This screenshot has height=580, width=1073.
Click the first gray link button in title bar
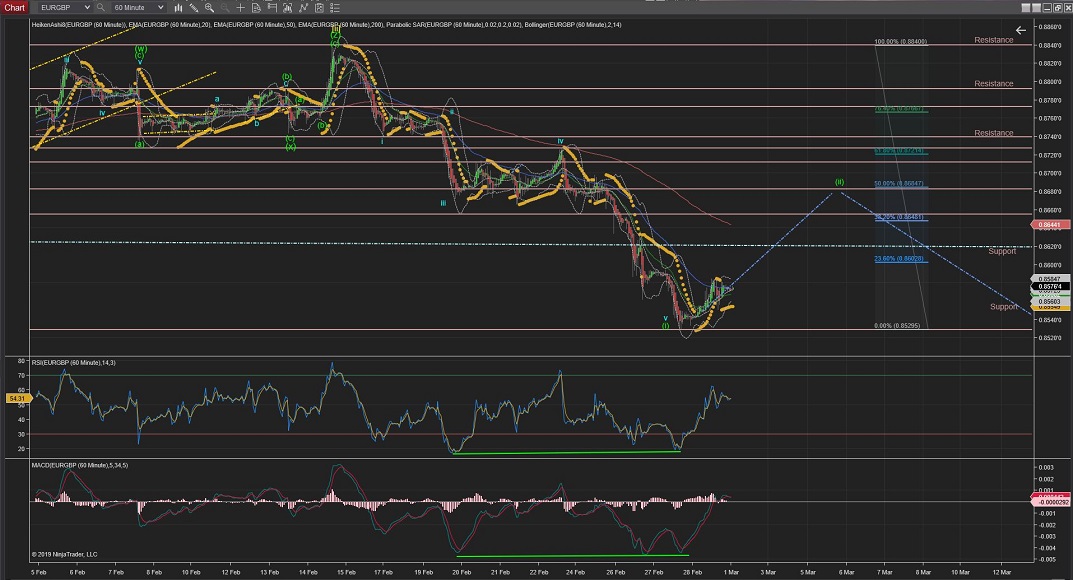pyautogui.click(x=1026, y=8)
